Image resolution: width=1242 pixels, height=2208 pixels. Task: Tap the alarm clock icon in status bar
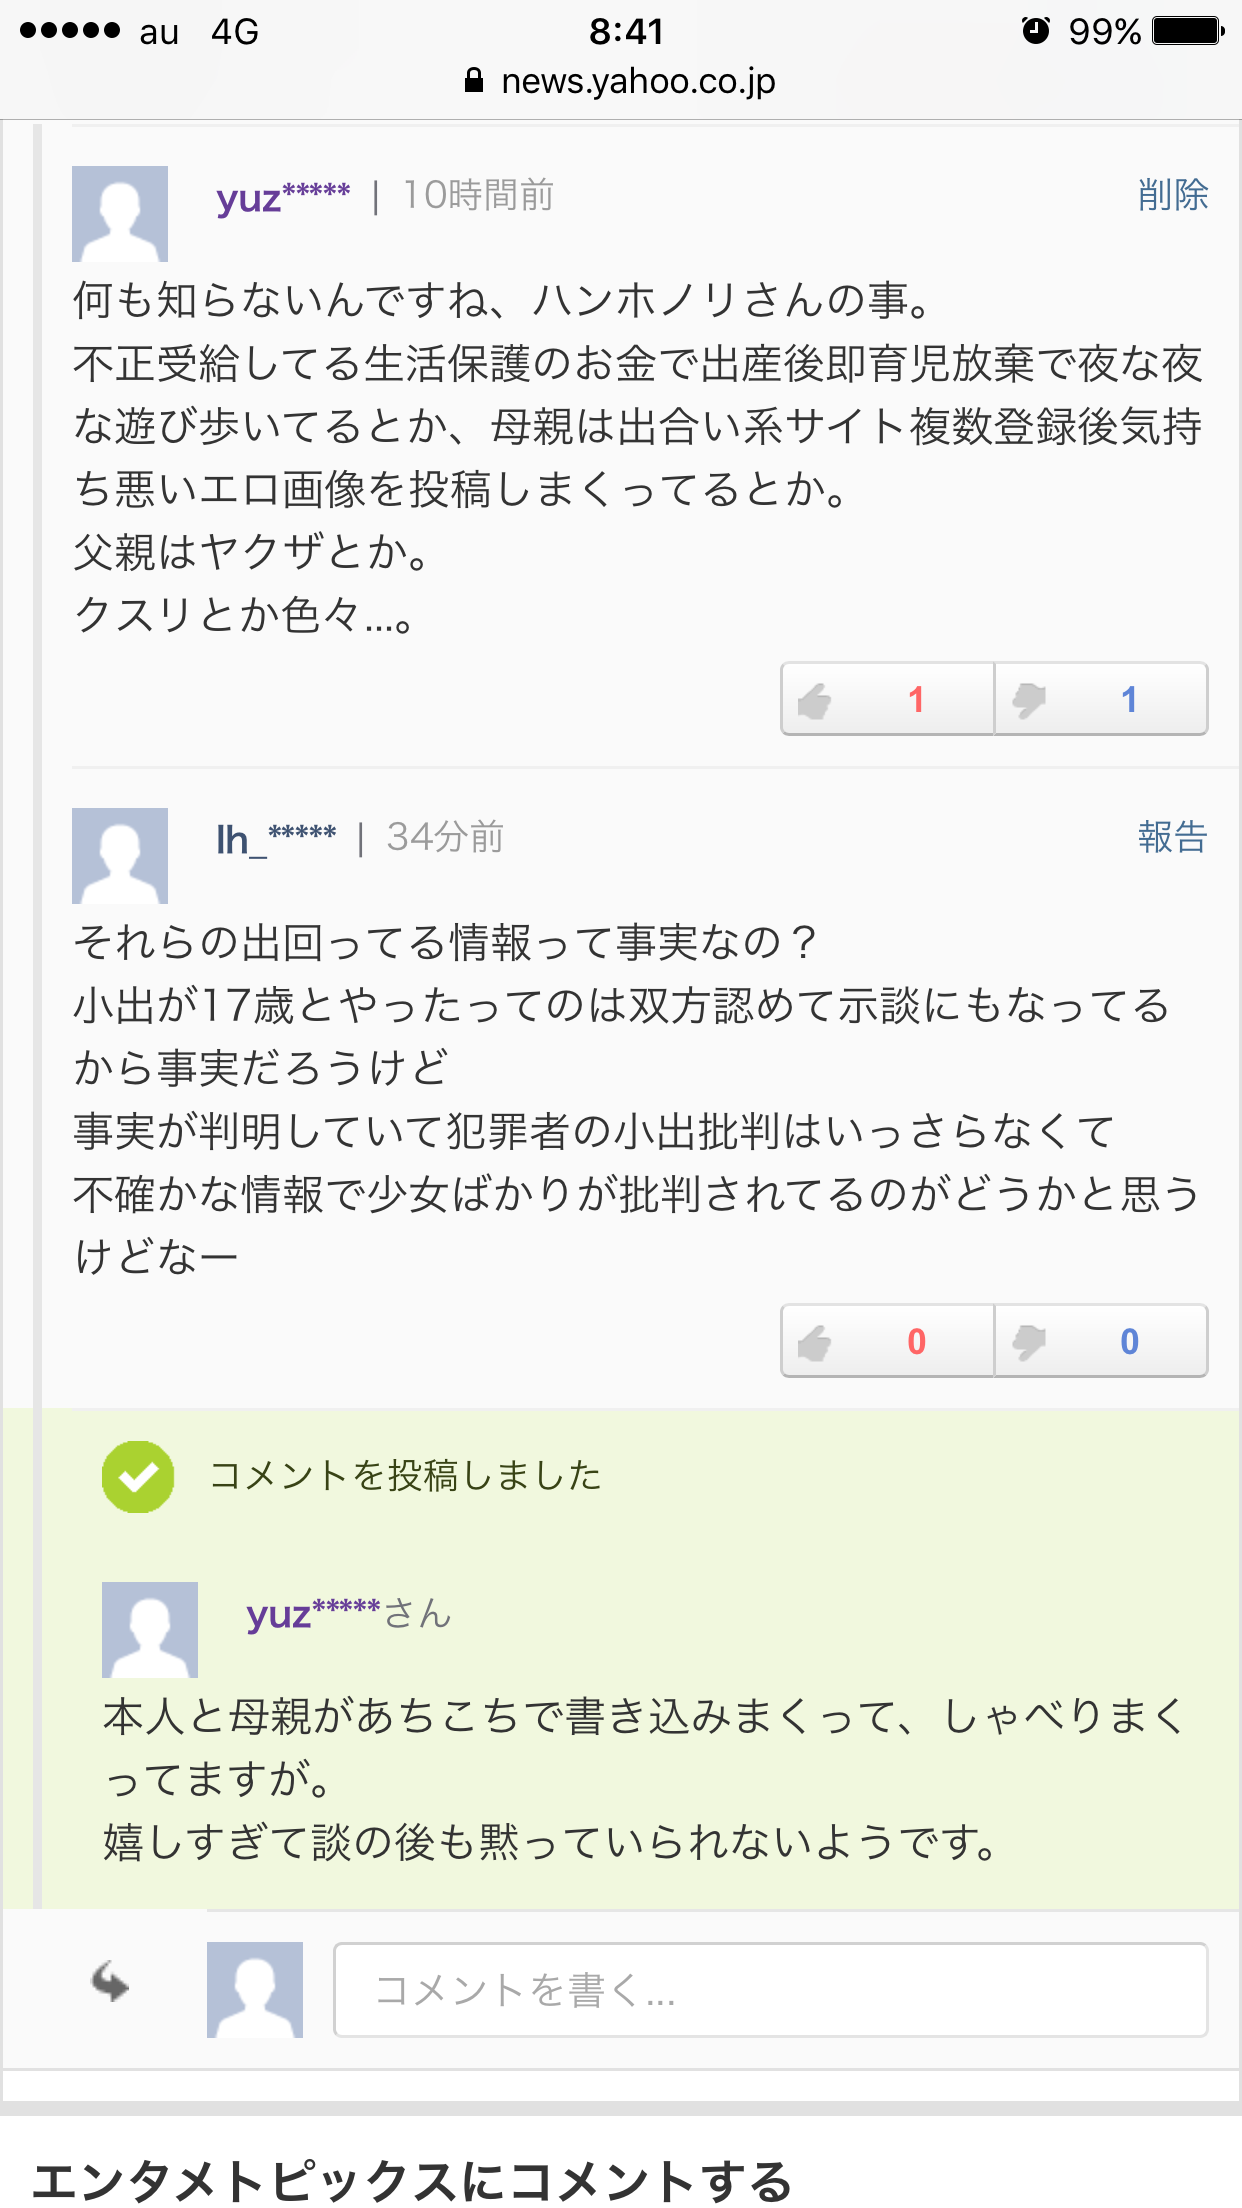point(1036,31)
